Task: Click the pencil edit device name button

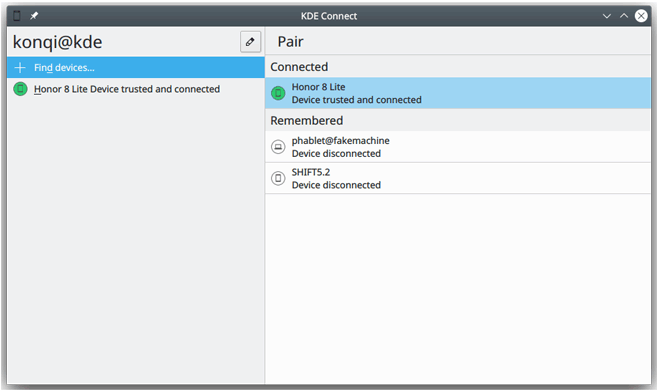Action: click(x=250, y=42)
